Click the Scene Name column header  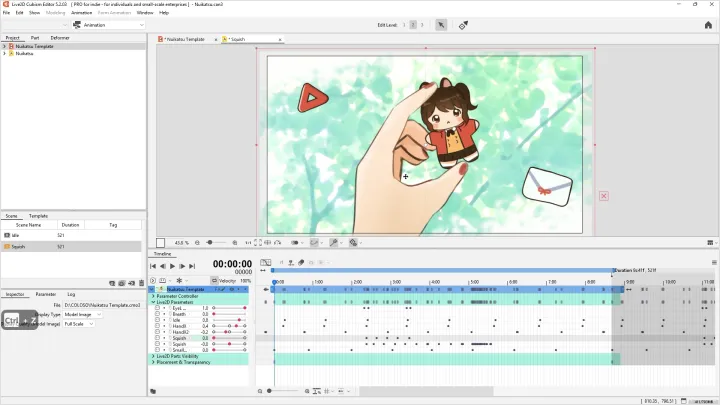coord(28,225)
